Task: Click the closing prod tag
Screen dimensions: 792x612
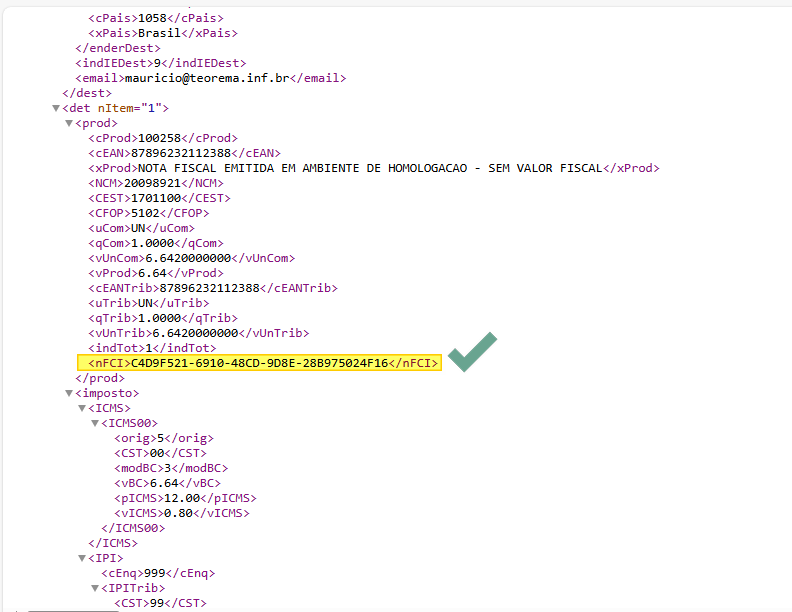Action: pos(100,378)
